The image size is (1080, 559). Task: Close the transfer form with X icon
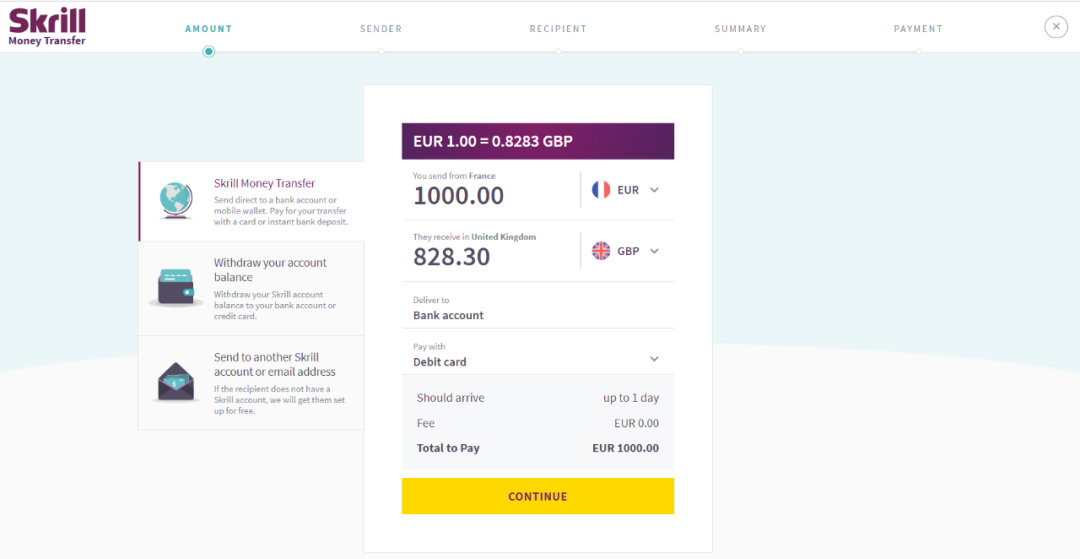click(1056, 28)
